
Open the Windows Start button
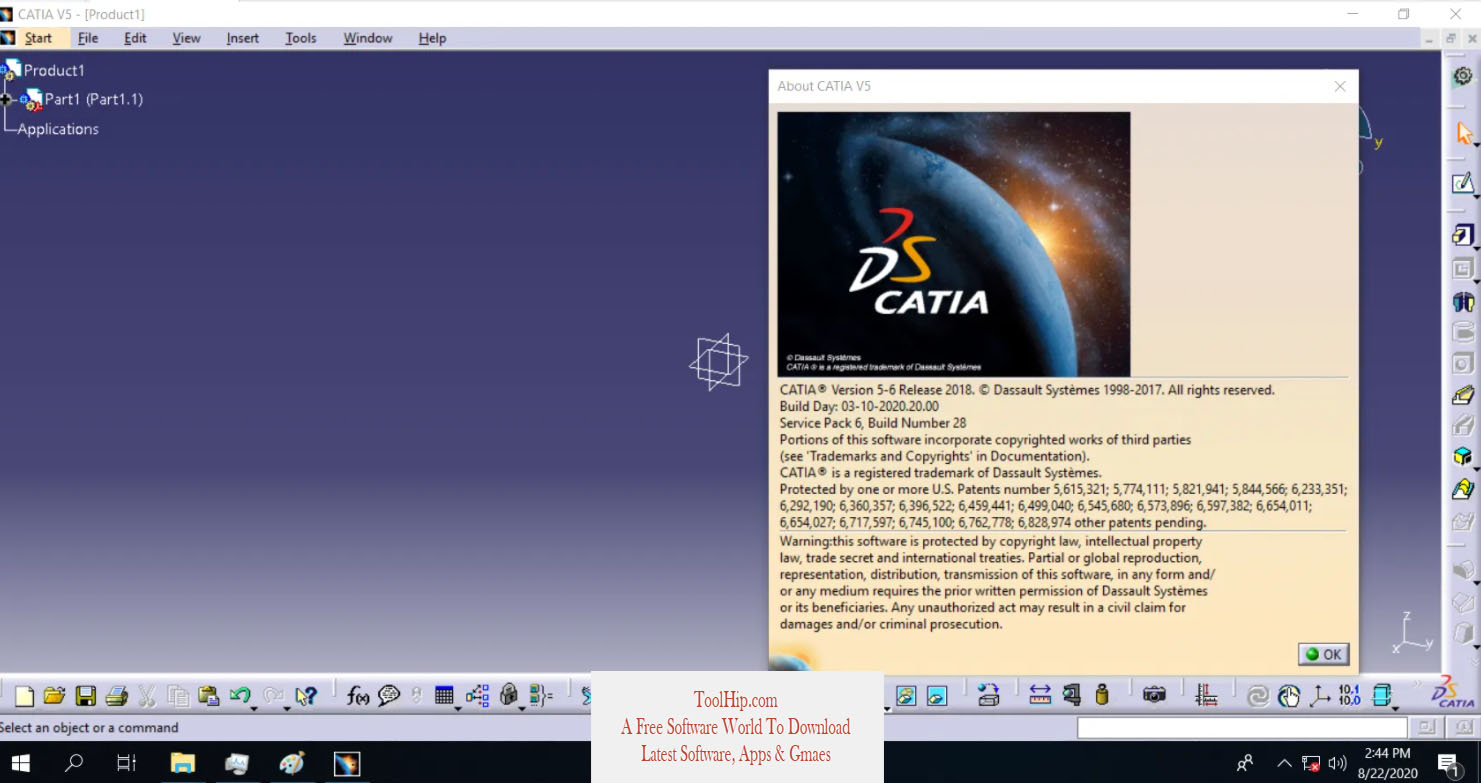tap(20, 763)
